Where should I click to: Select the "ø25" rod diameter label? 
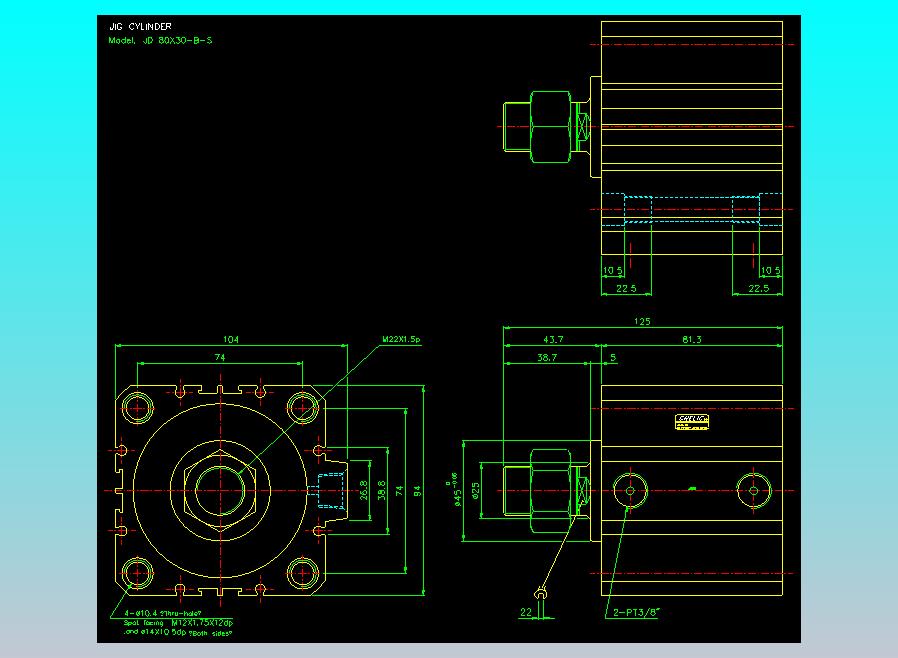click(475, 491)
